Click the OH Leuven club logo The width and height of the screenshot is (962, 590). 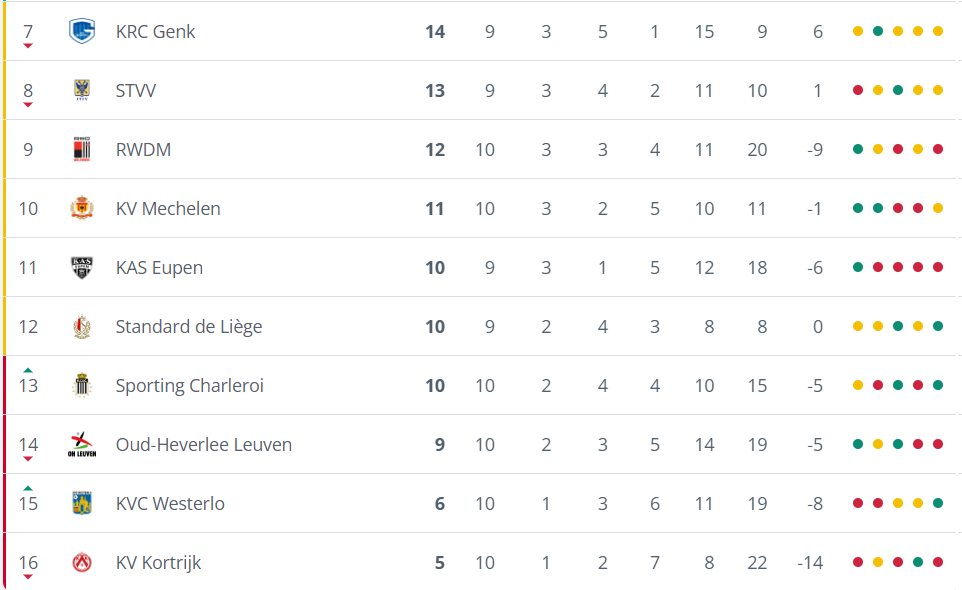pos(82,444)
